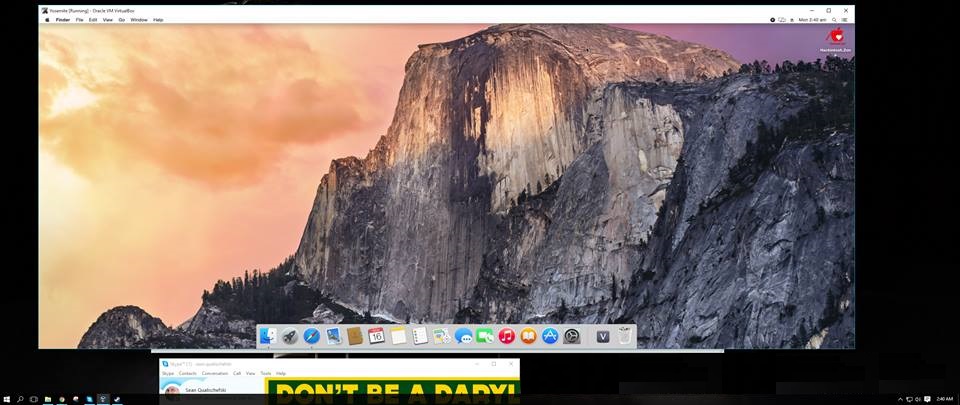Screen dimensions: 960x405
Task: Open the macOS View menu
Action: coord(108,20)
